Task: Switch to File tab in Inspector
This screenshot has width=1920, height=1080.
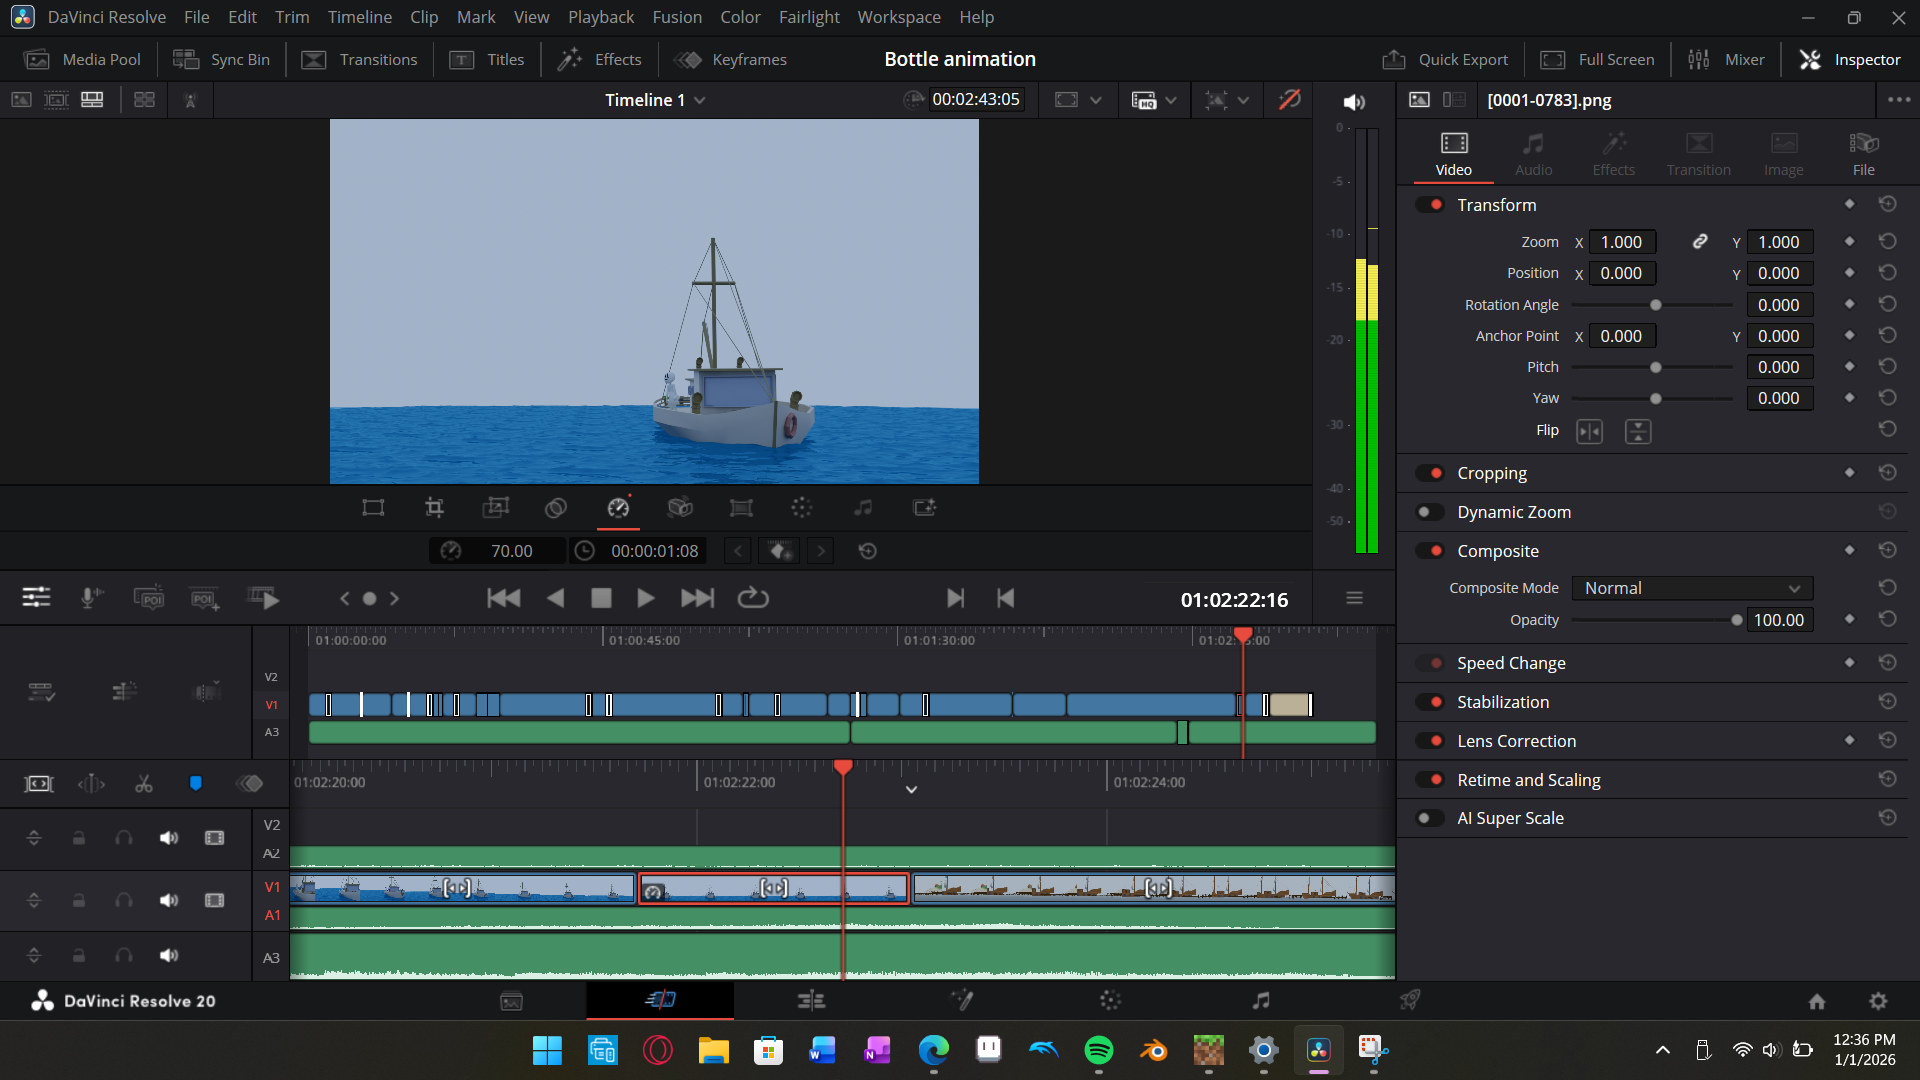Action: 1863,154
